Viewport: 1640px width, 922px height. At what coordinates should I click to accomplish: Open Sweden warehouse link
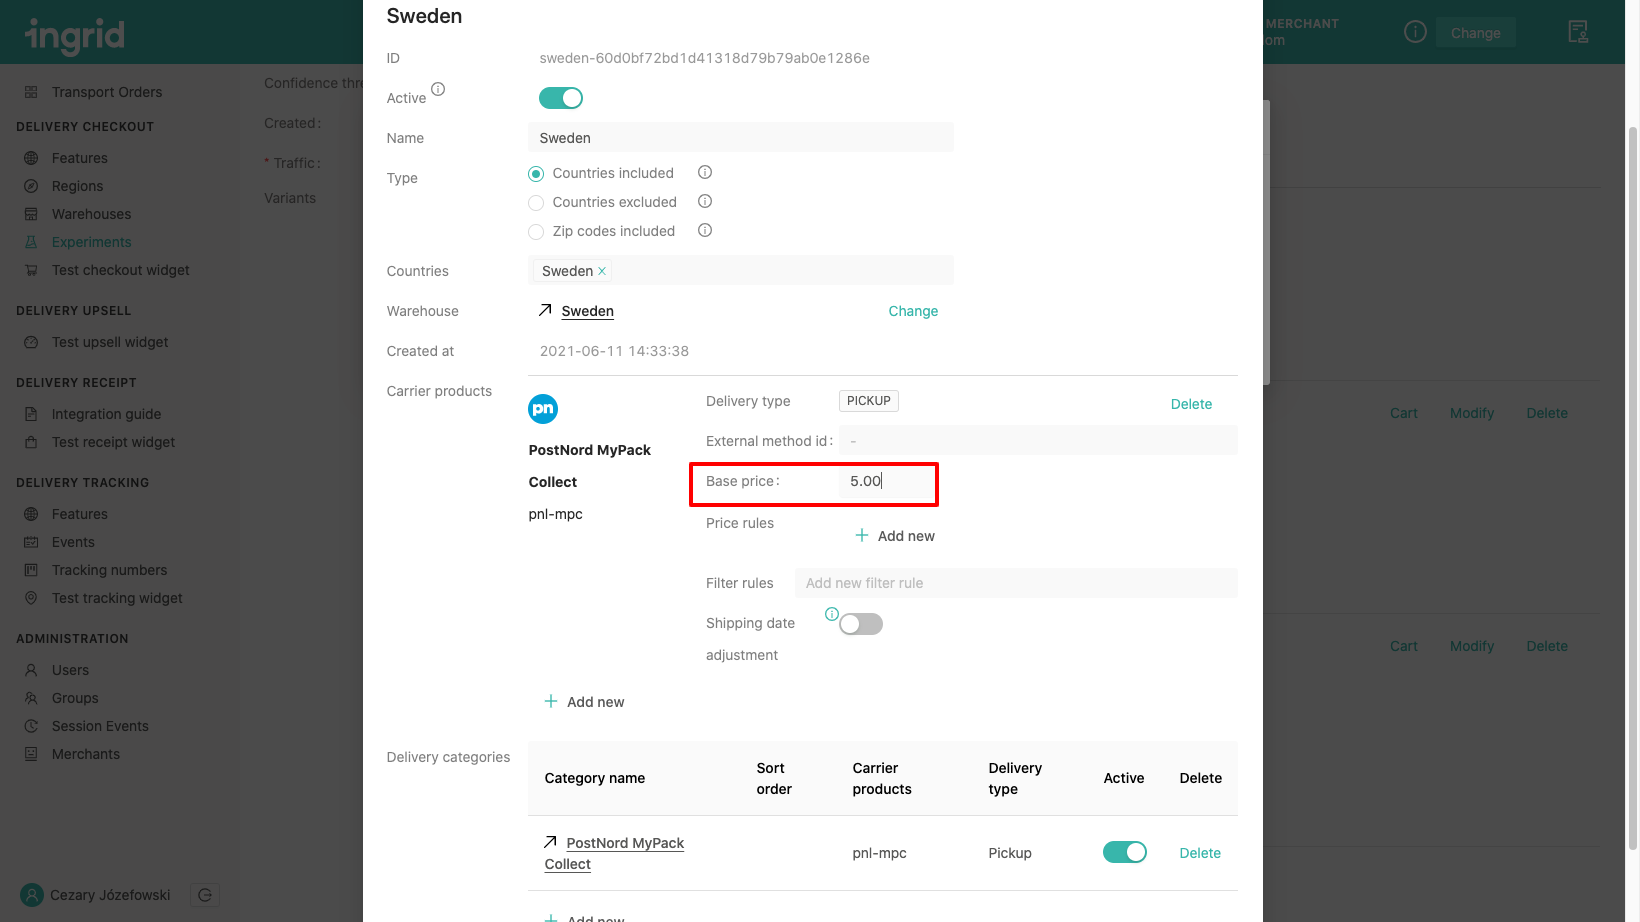point(587,311)
